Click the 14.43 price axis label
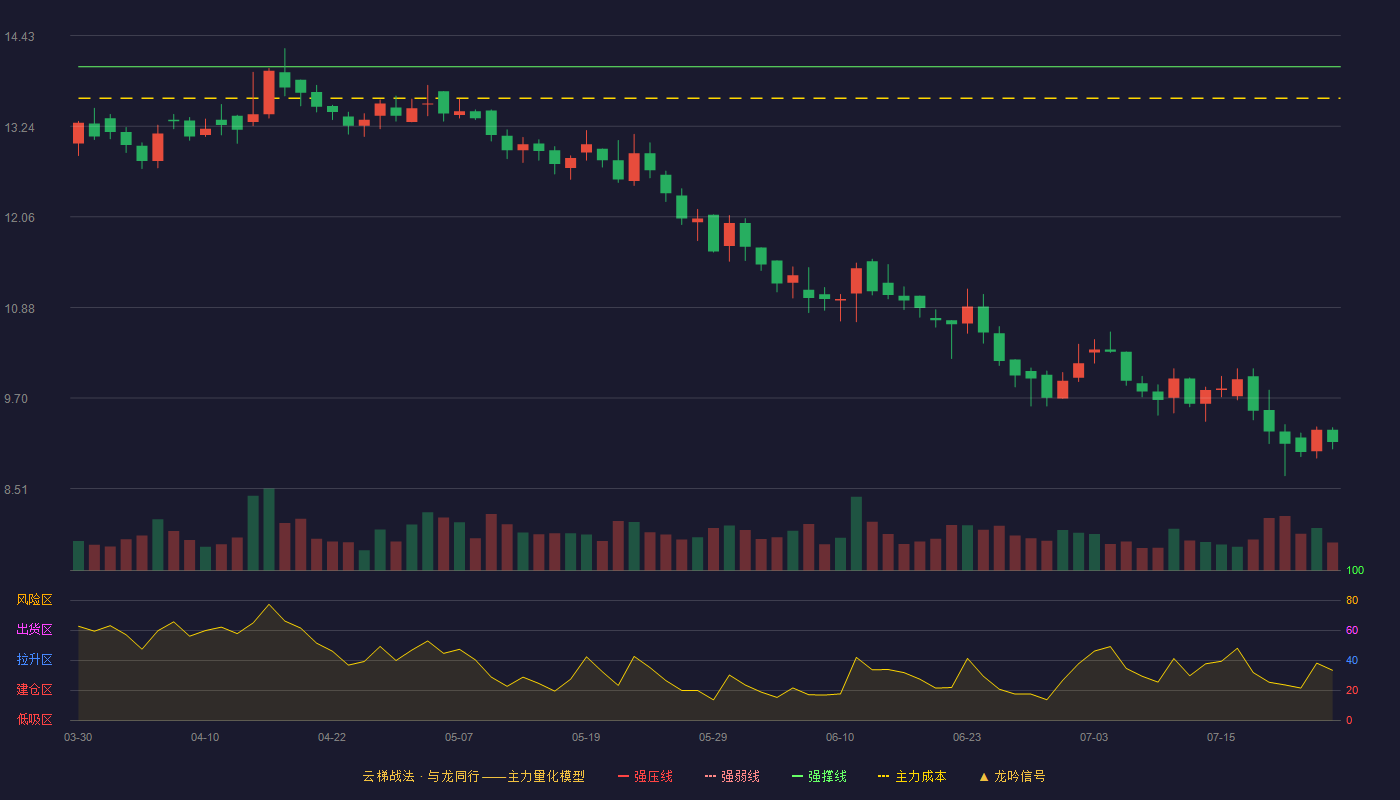 click(x=19, y=37)
